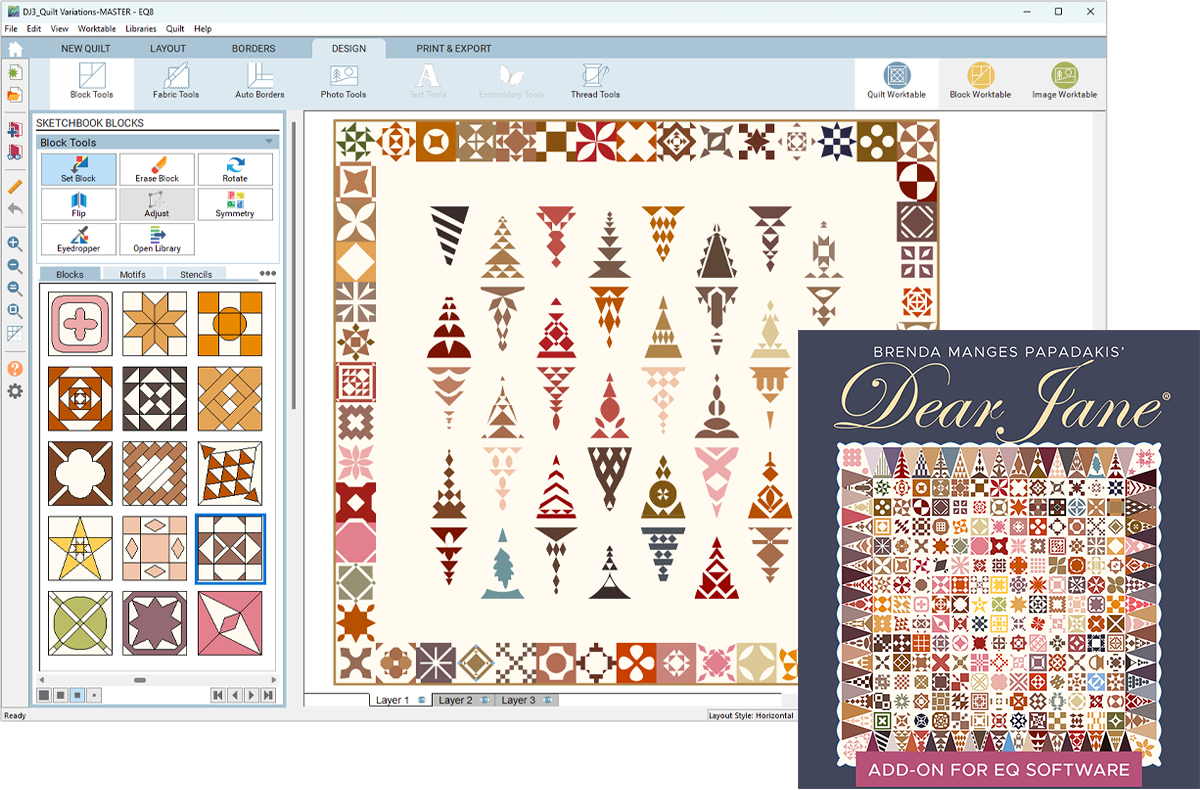Open the Quilt menu

tap(175, 29)
